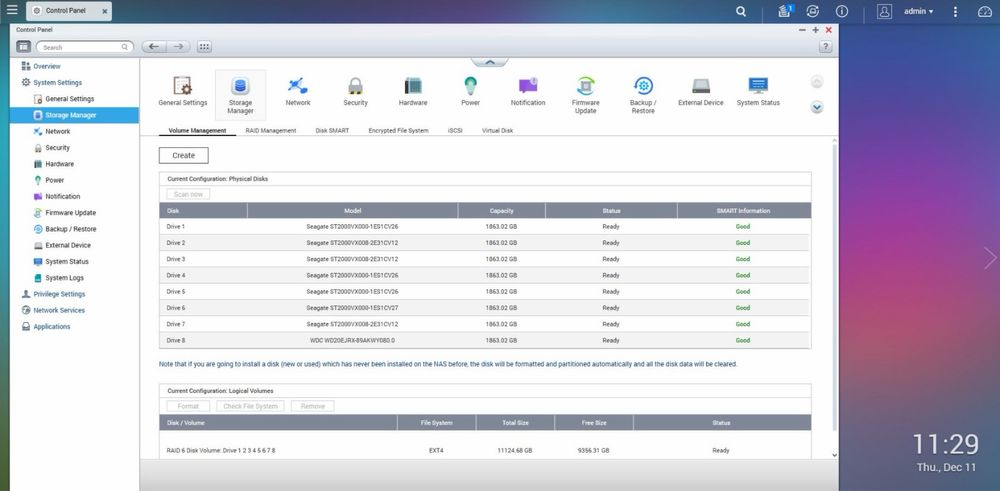The width and height of the screenshot is (1000, 491).
Task: Open the Notification icon
Action: (527, 88)
